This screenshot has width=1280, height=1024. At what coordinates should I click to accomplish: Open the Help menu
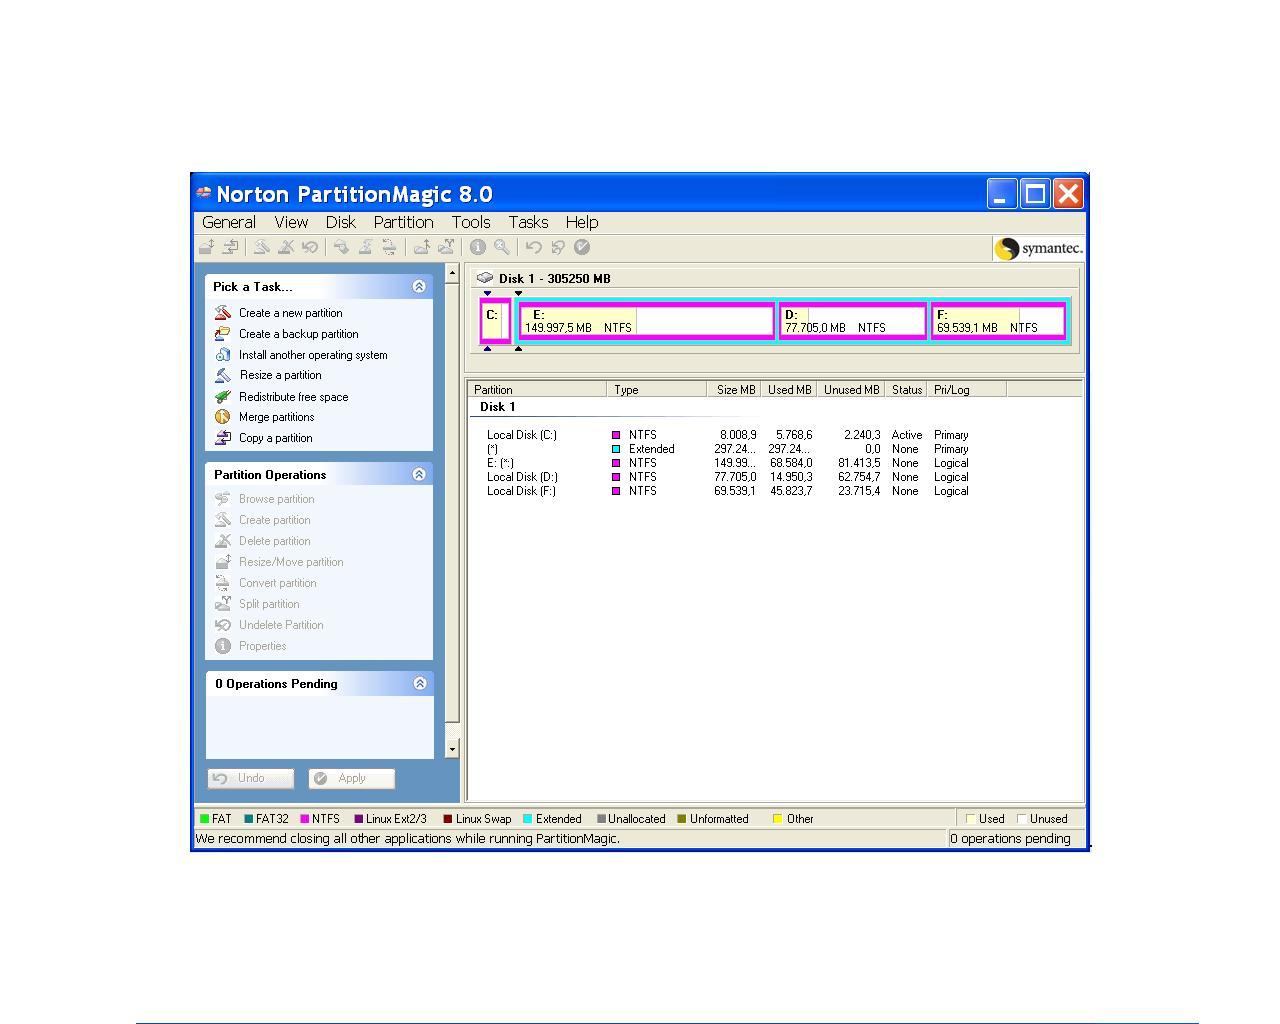[x=582, y=222]
